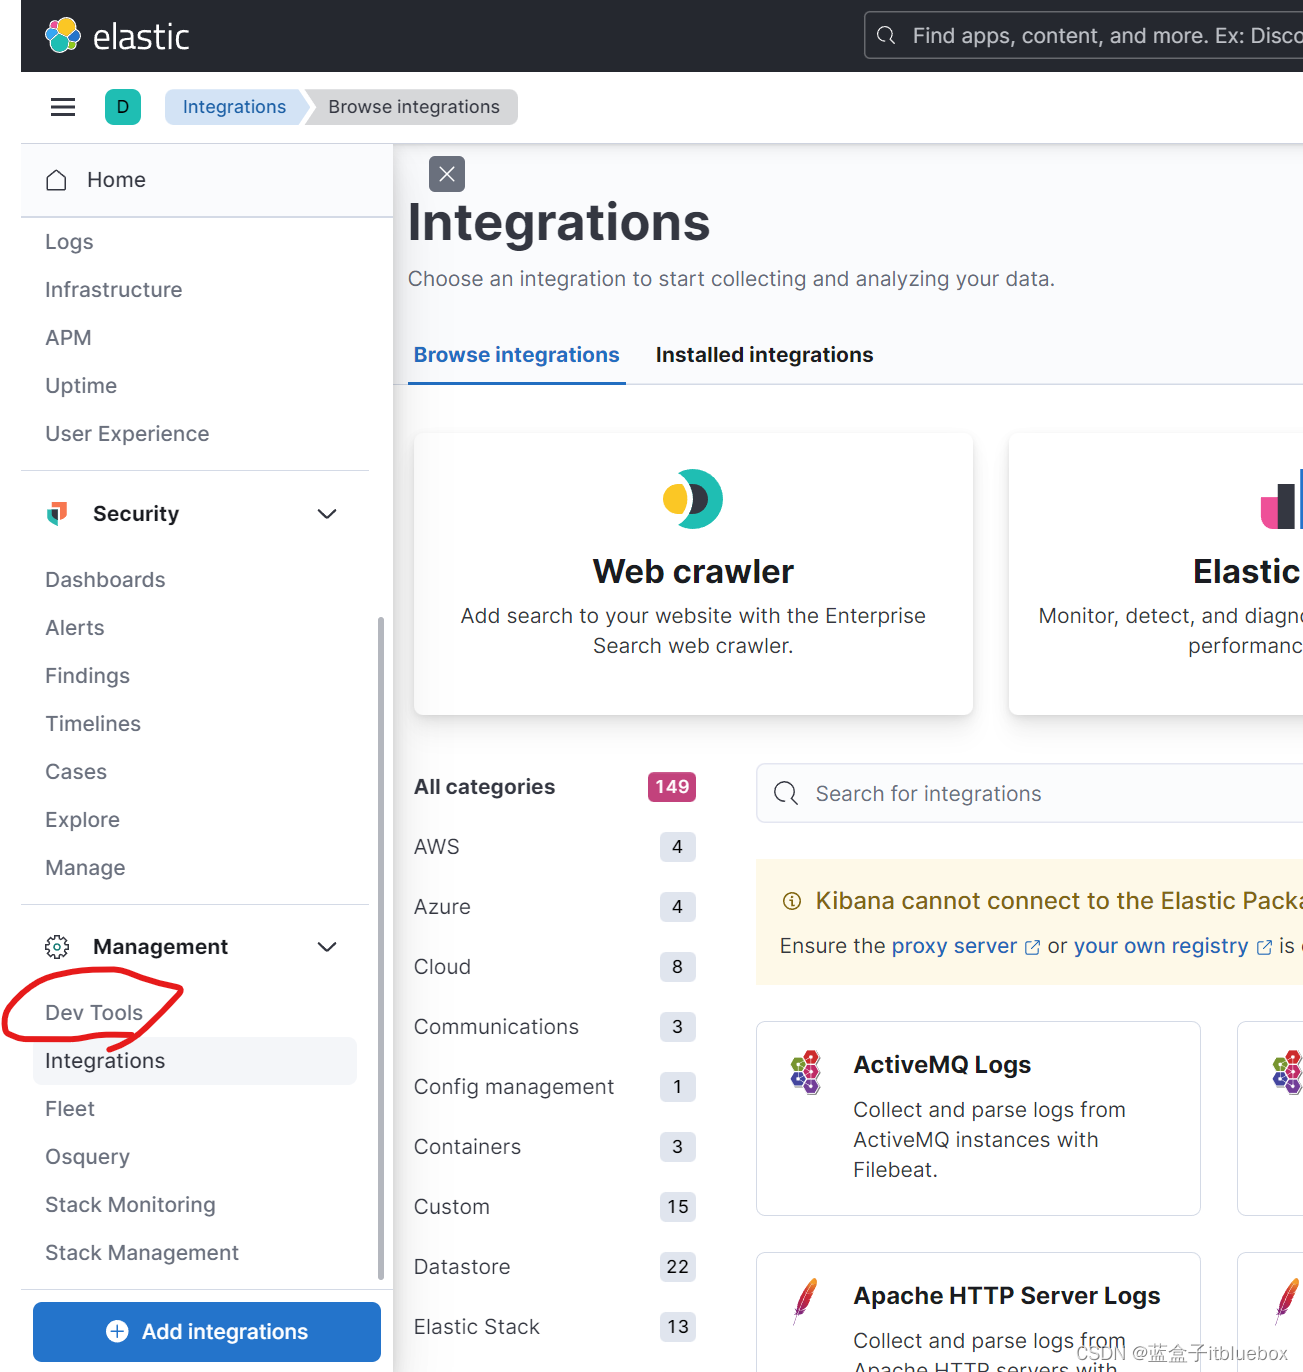Switch to Browse integrations tab
The width and height of the screenshot is (1303, 1372).
pyautogui.click(x=517, y=355)
